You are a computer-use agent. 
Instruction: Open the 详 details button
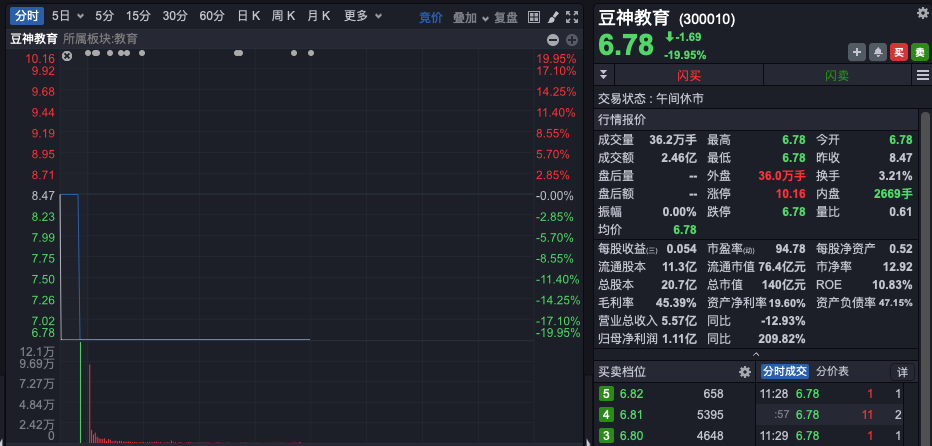coord(902,372)
